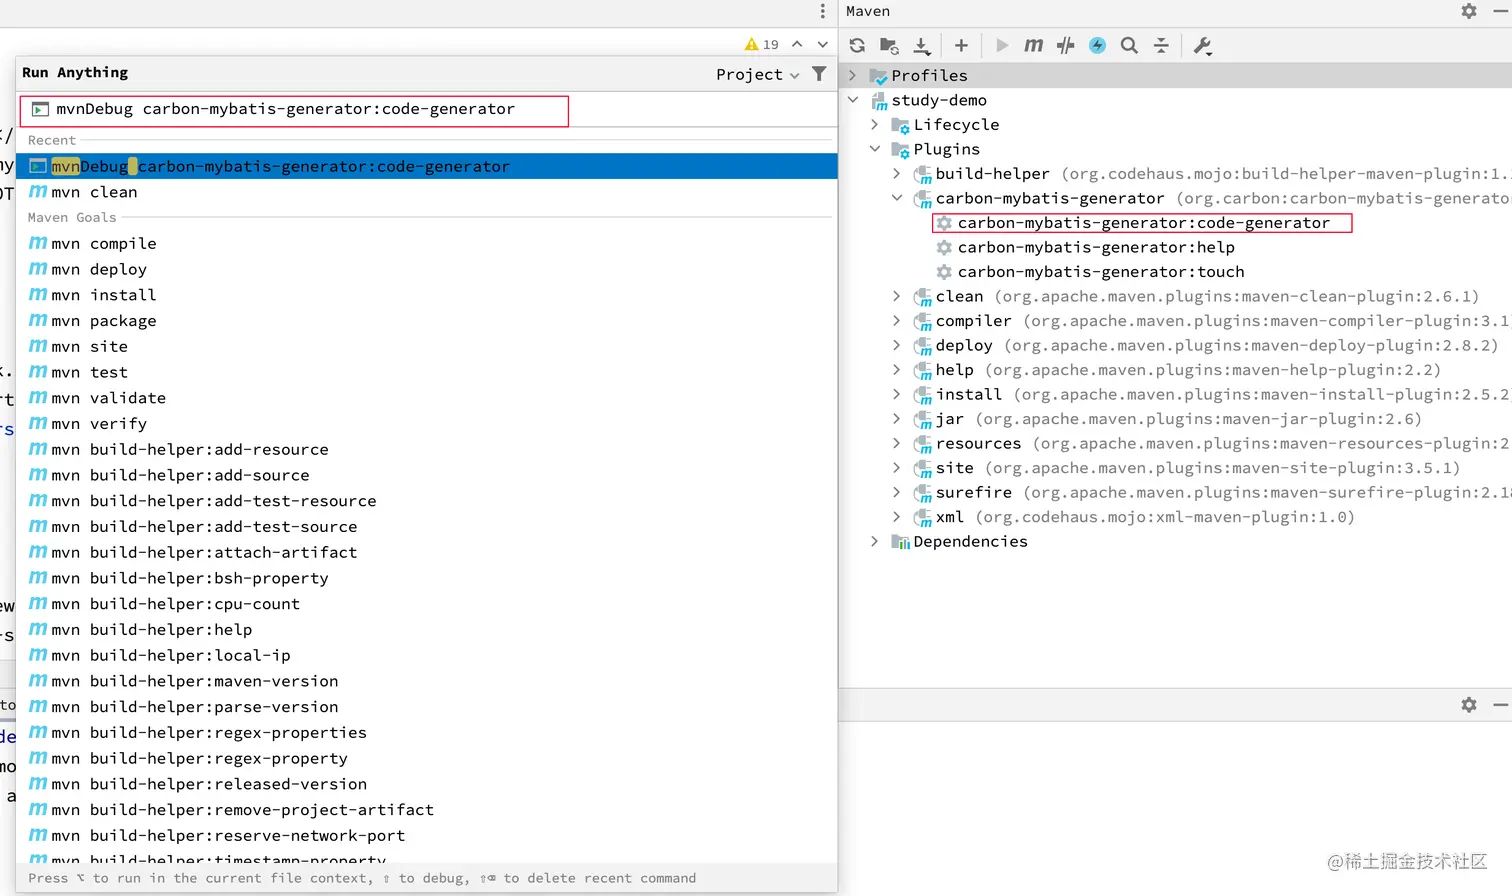1512x896 pixels.
Task: Hide the lower panel below the Maven tree
Action: pos(1500,705)
